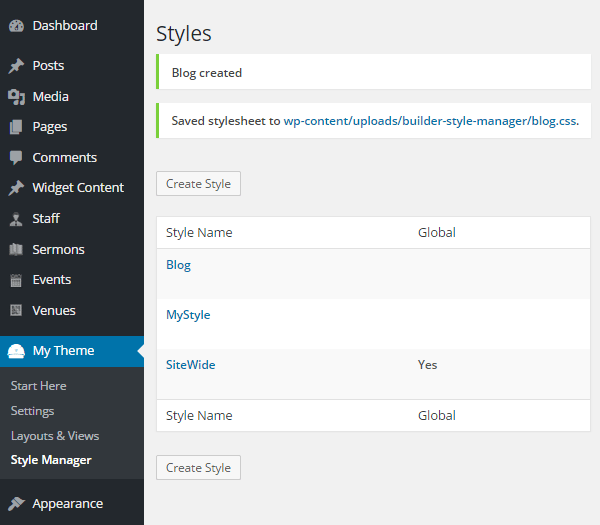Select Style Manager submenu item

tap(51, 460)
